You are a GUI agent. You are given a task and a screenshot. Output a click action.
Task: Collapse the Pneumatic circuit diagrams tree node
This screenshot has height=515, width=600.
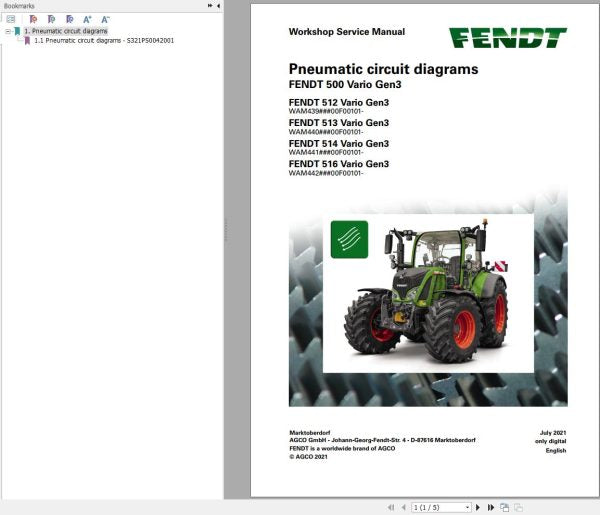[7, 31]
